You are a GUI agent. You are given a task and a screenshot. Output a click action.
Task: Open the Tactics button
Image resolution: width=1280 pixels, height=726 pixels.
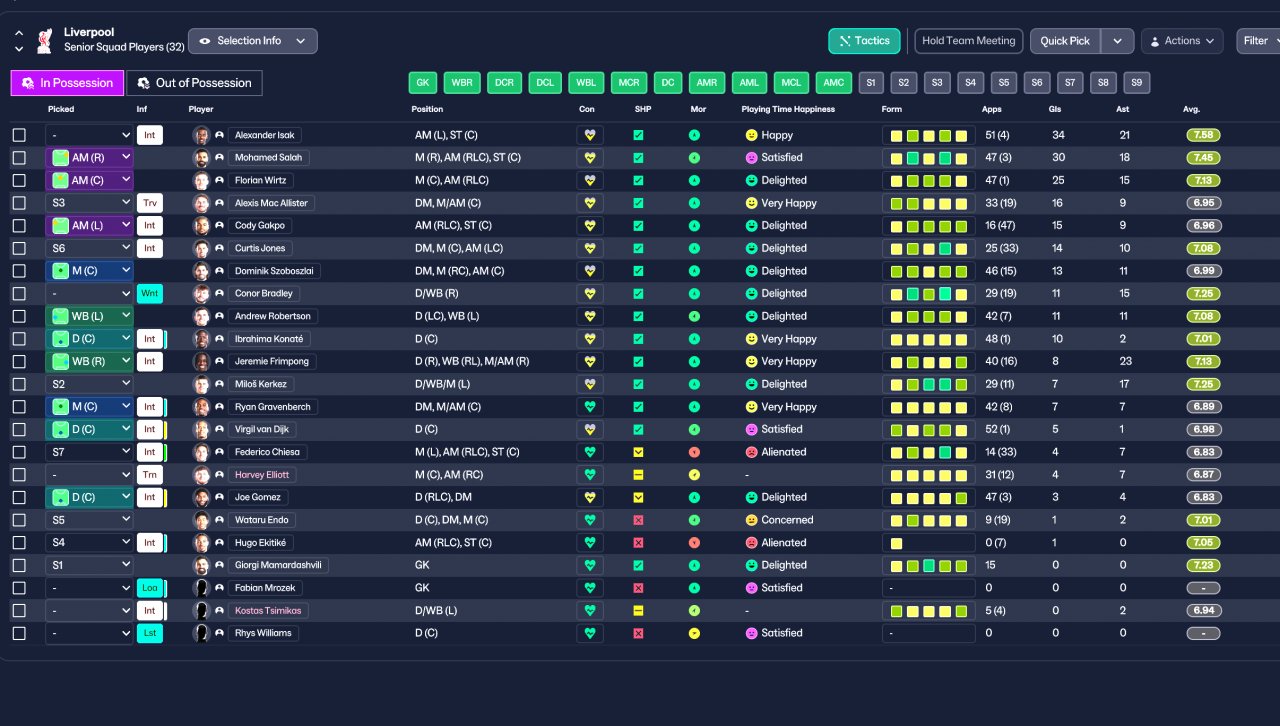click(x=864, y=41)
